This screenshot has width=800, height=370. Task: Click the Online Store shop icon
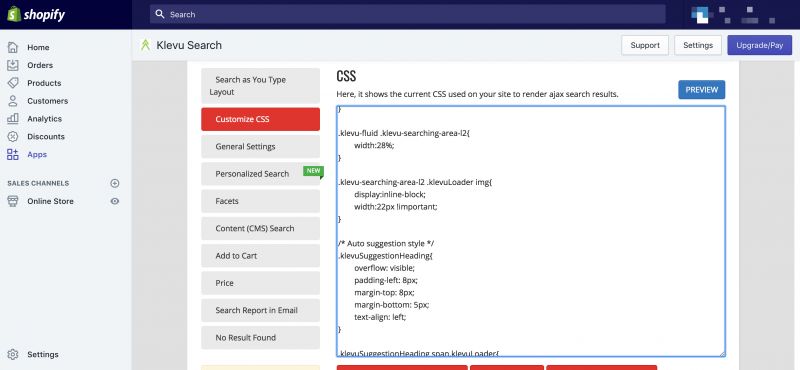point(13,201)
